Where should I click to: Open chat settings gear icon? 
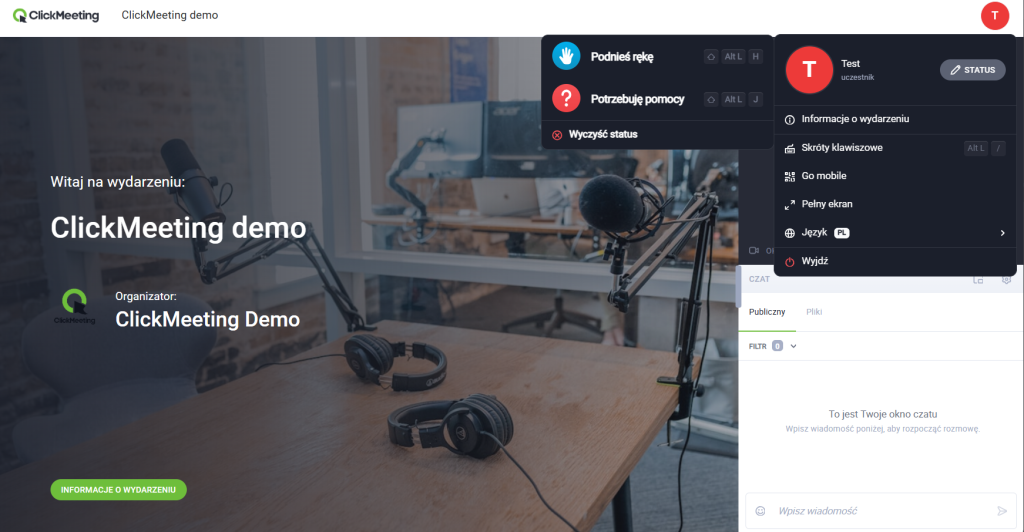click(x=1007, y=280)
